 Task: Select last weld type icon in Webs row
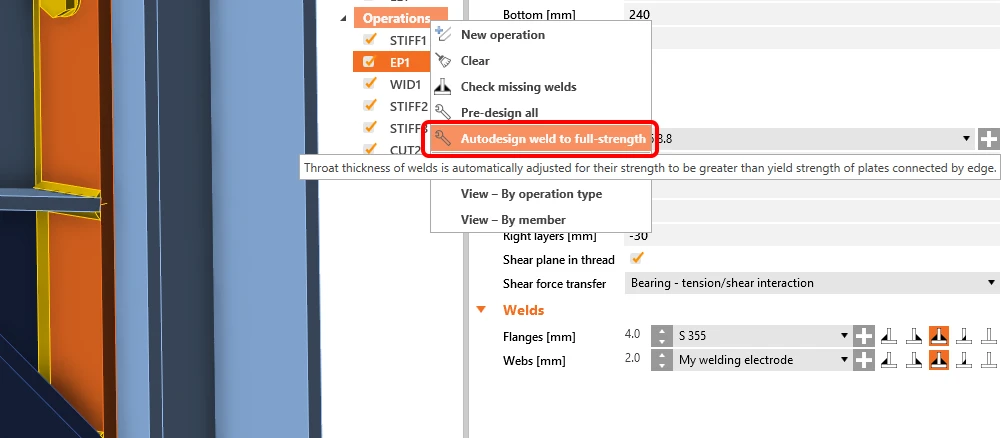click(988, 359)
